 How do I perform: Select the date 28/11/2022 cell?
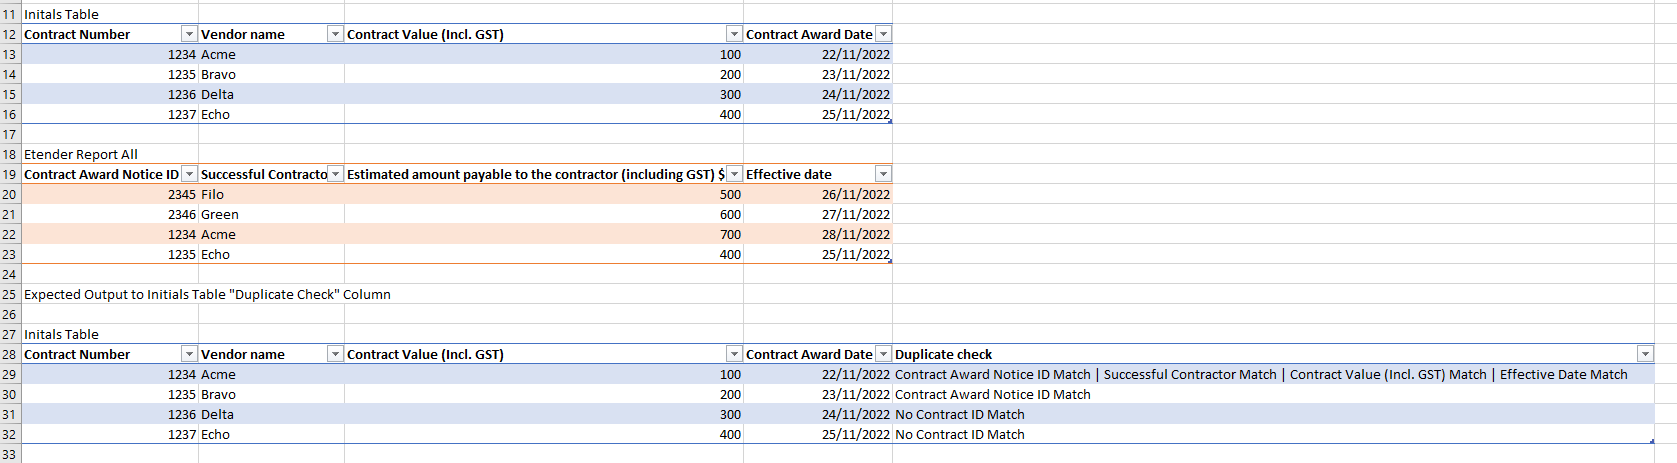[x=818, y=234]
